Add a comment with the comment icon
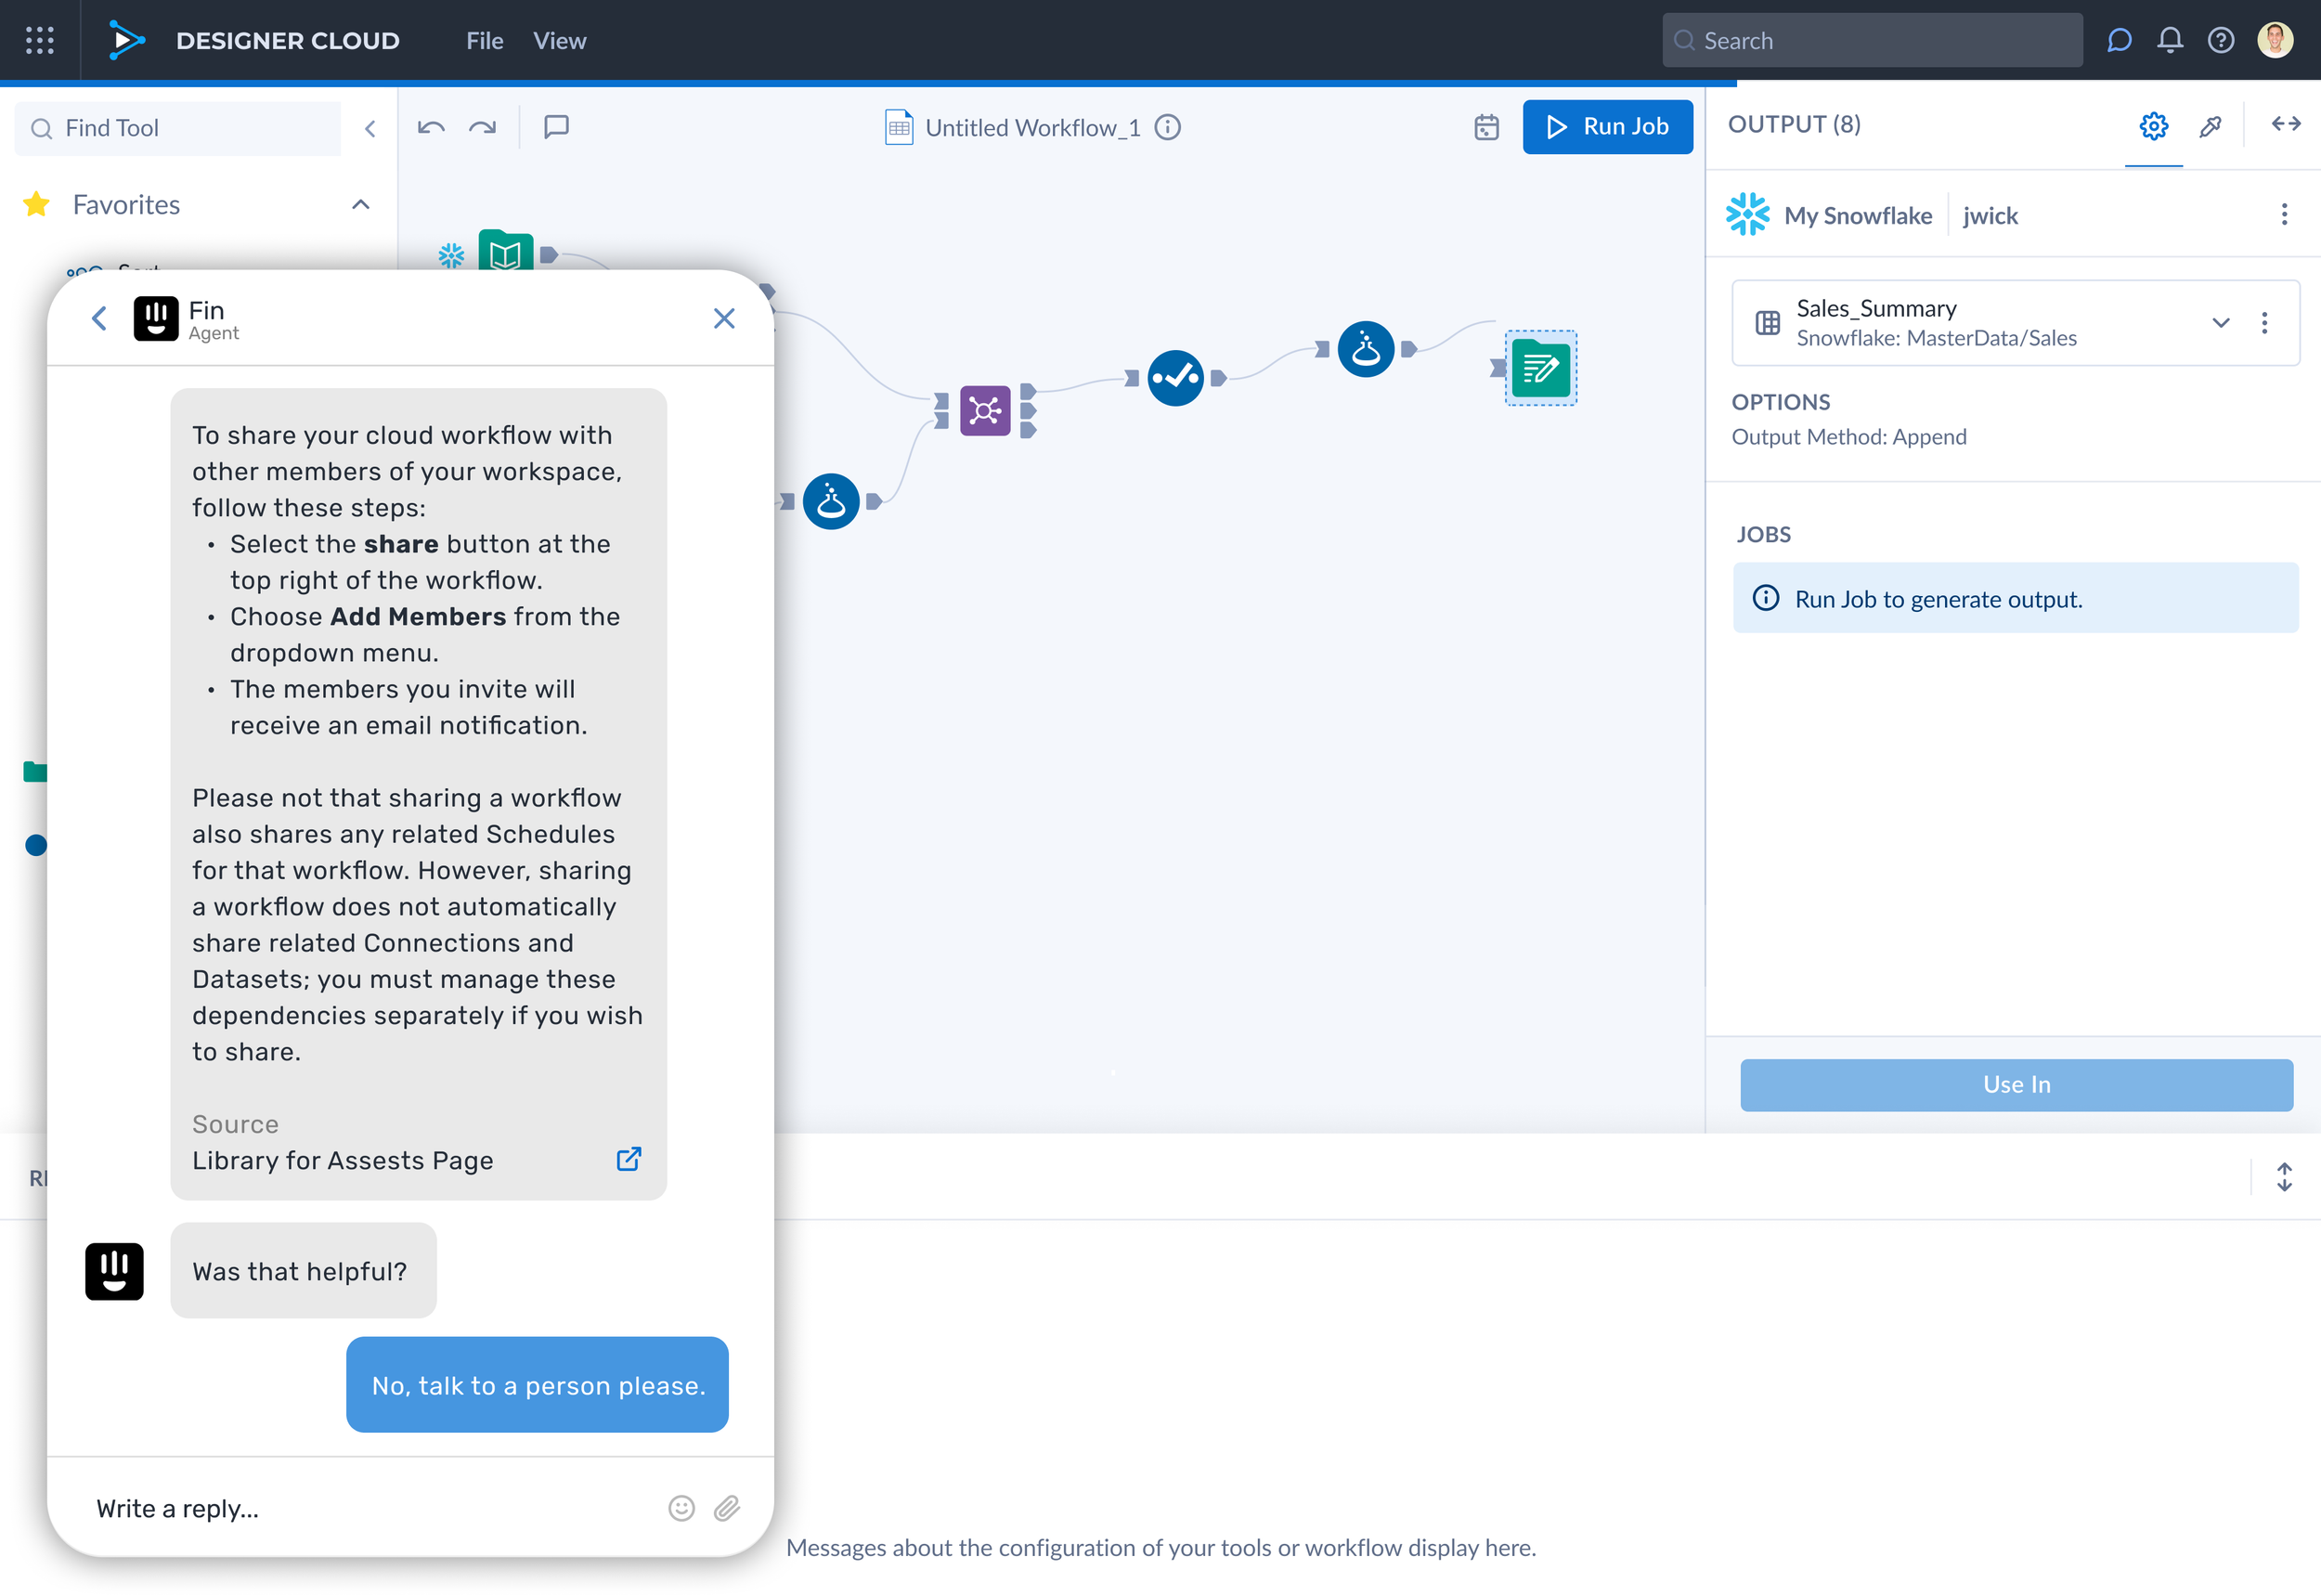This screenshot has width=2321, height=1596. point(556,127)
